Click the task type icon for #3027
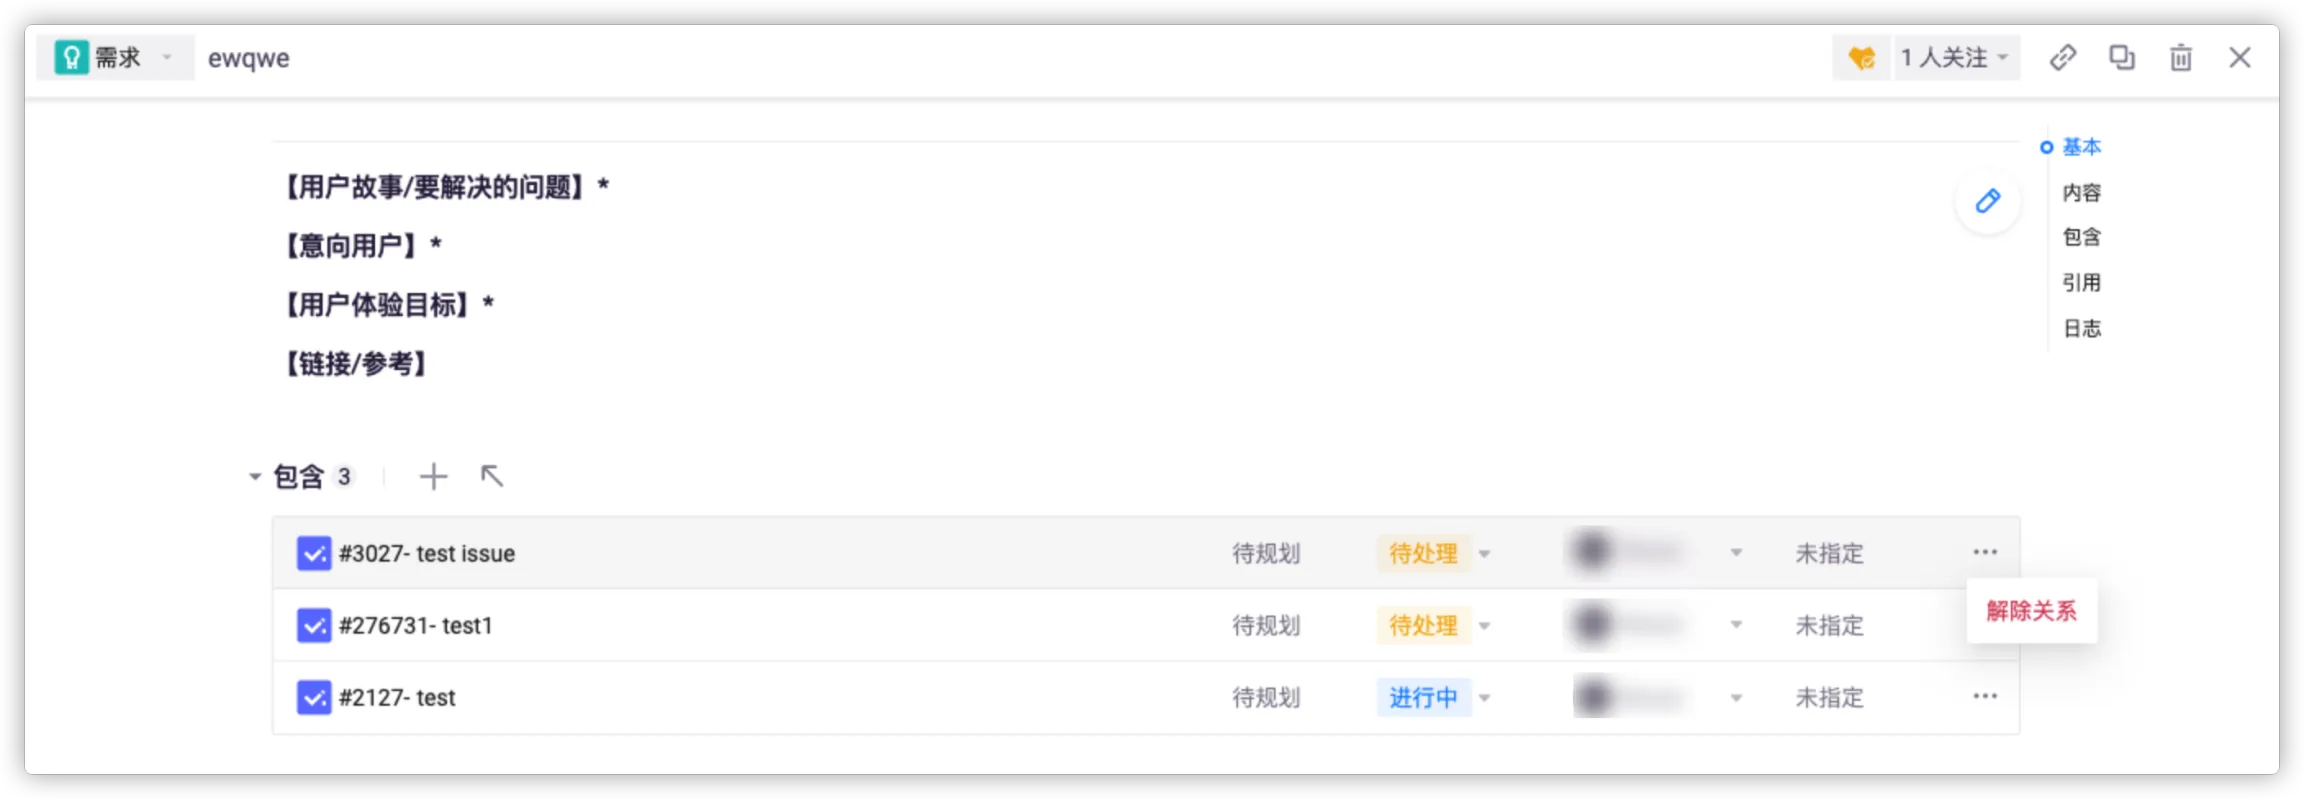The height and width of the screenshot is (799, 2304). [x=313, y=553]
